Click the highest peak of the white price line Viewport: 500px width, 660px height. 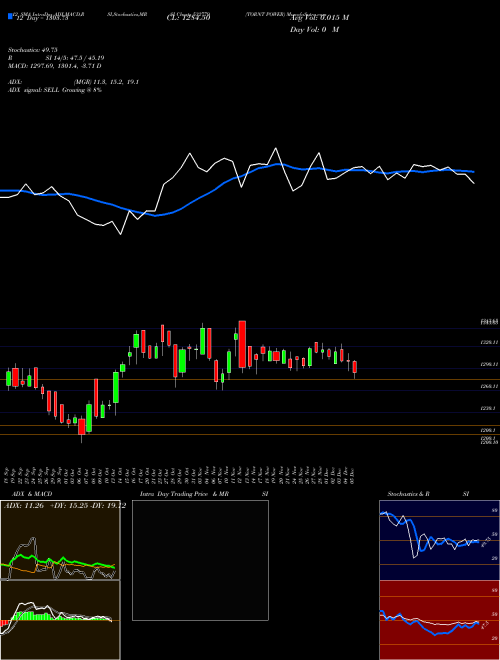[x=276, y=149]
